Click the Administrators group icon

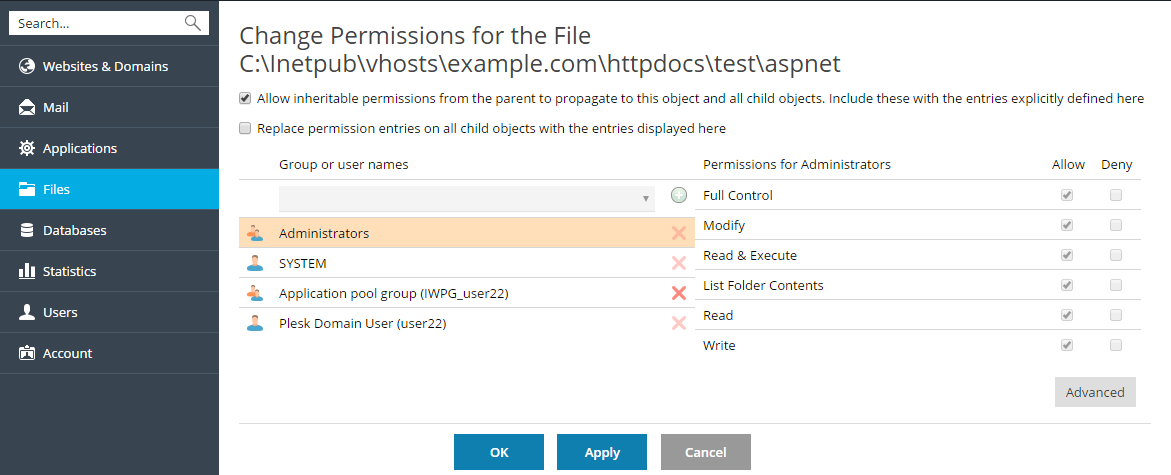coord(255,233)
